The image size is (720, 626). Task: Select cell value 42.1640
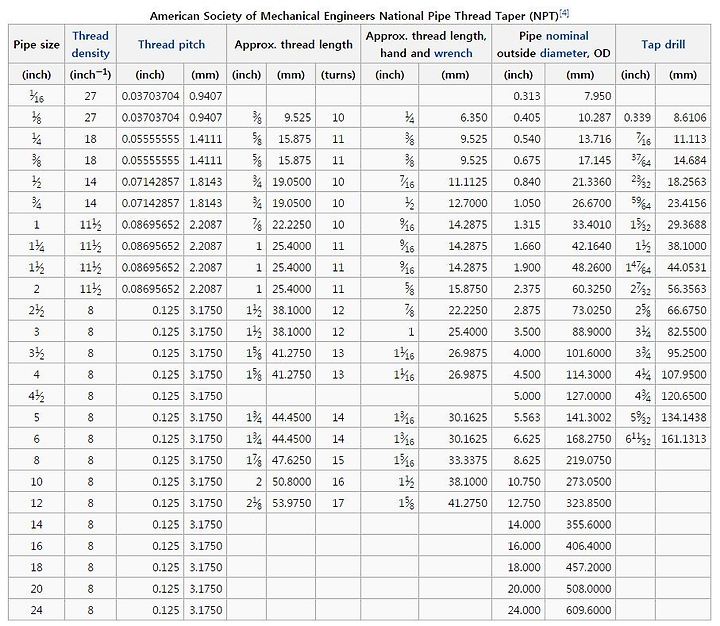tap(591, 246)
